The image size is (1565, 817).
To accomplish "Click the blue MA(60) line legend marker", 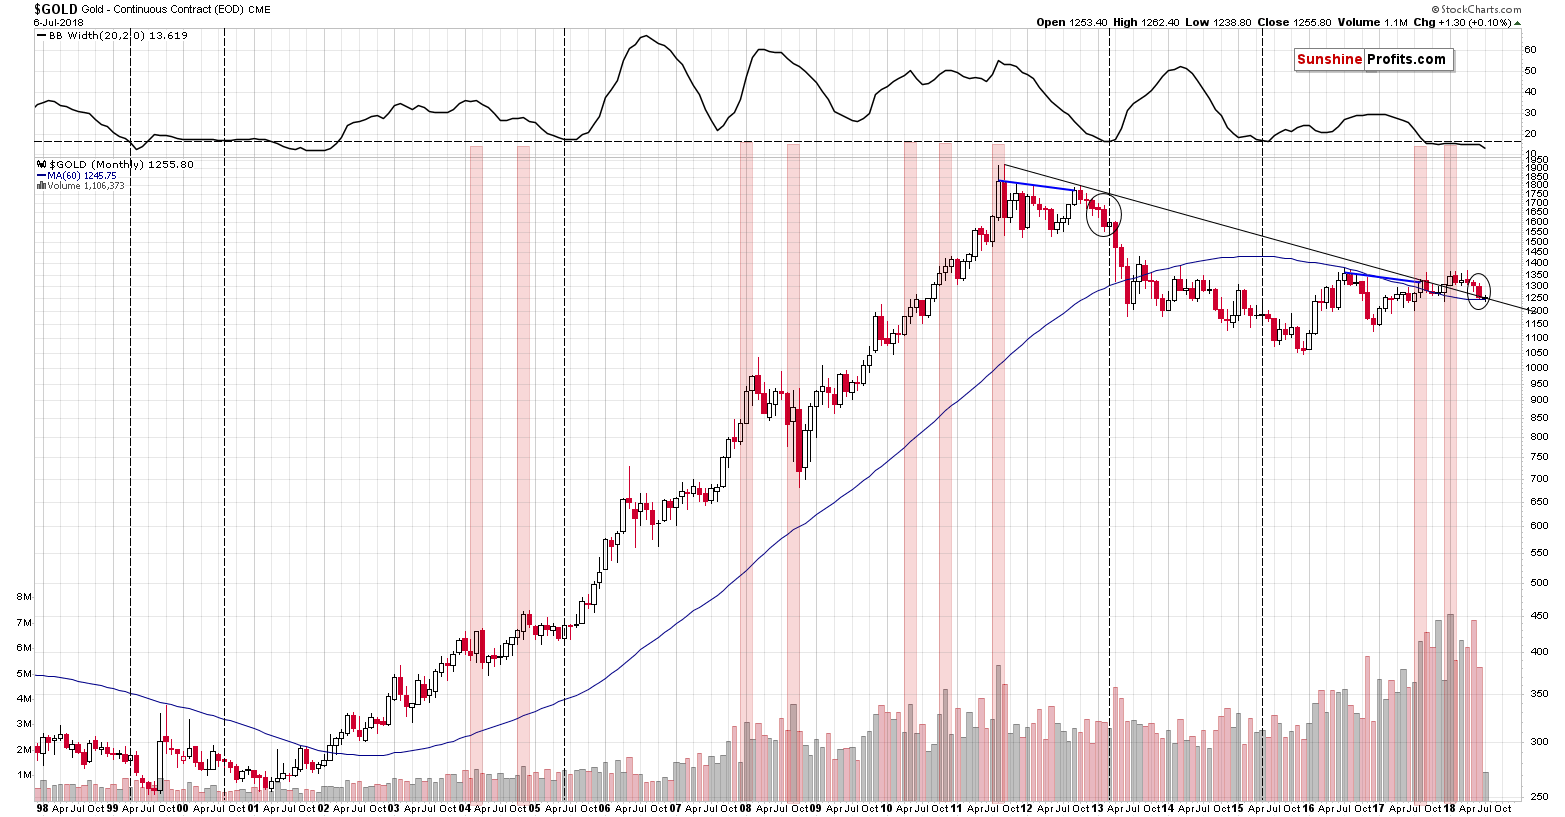I will point(40,175).
